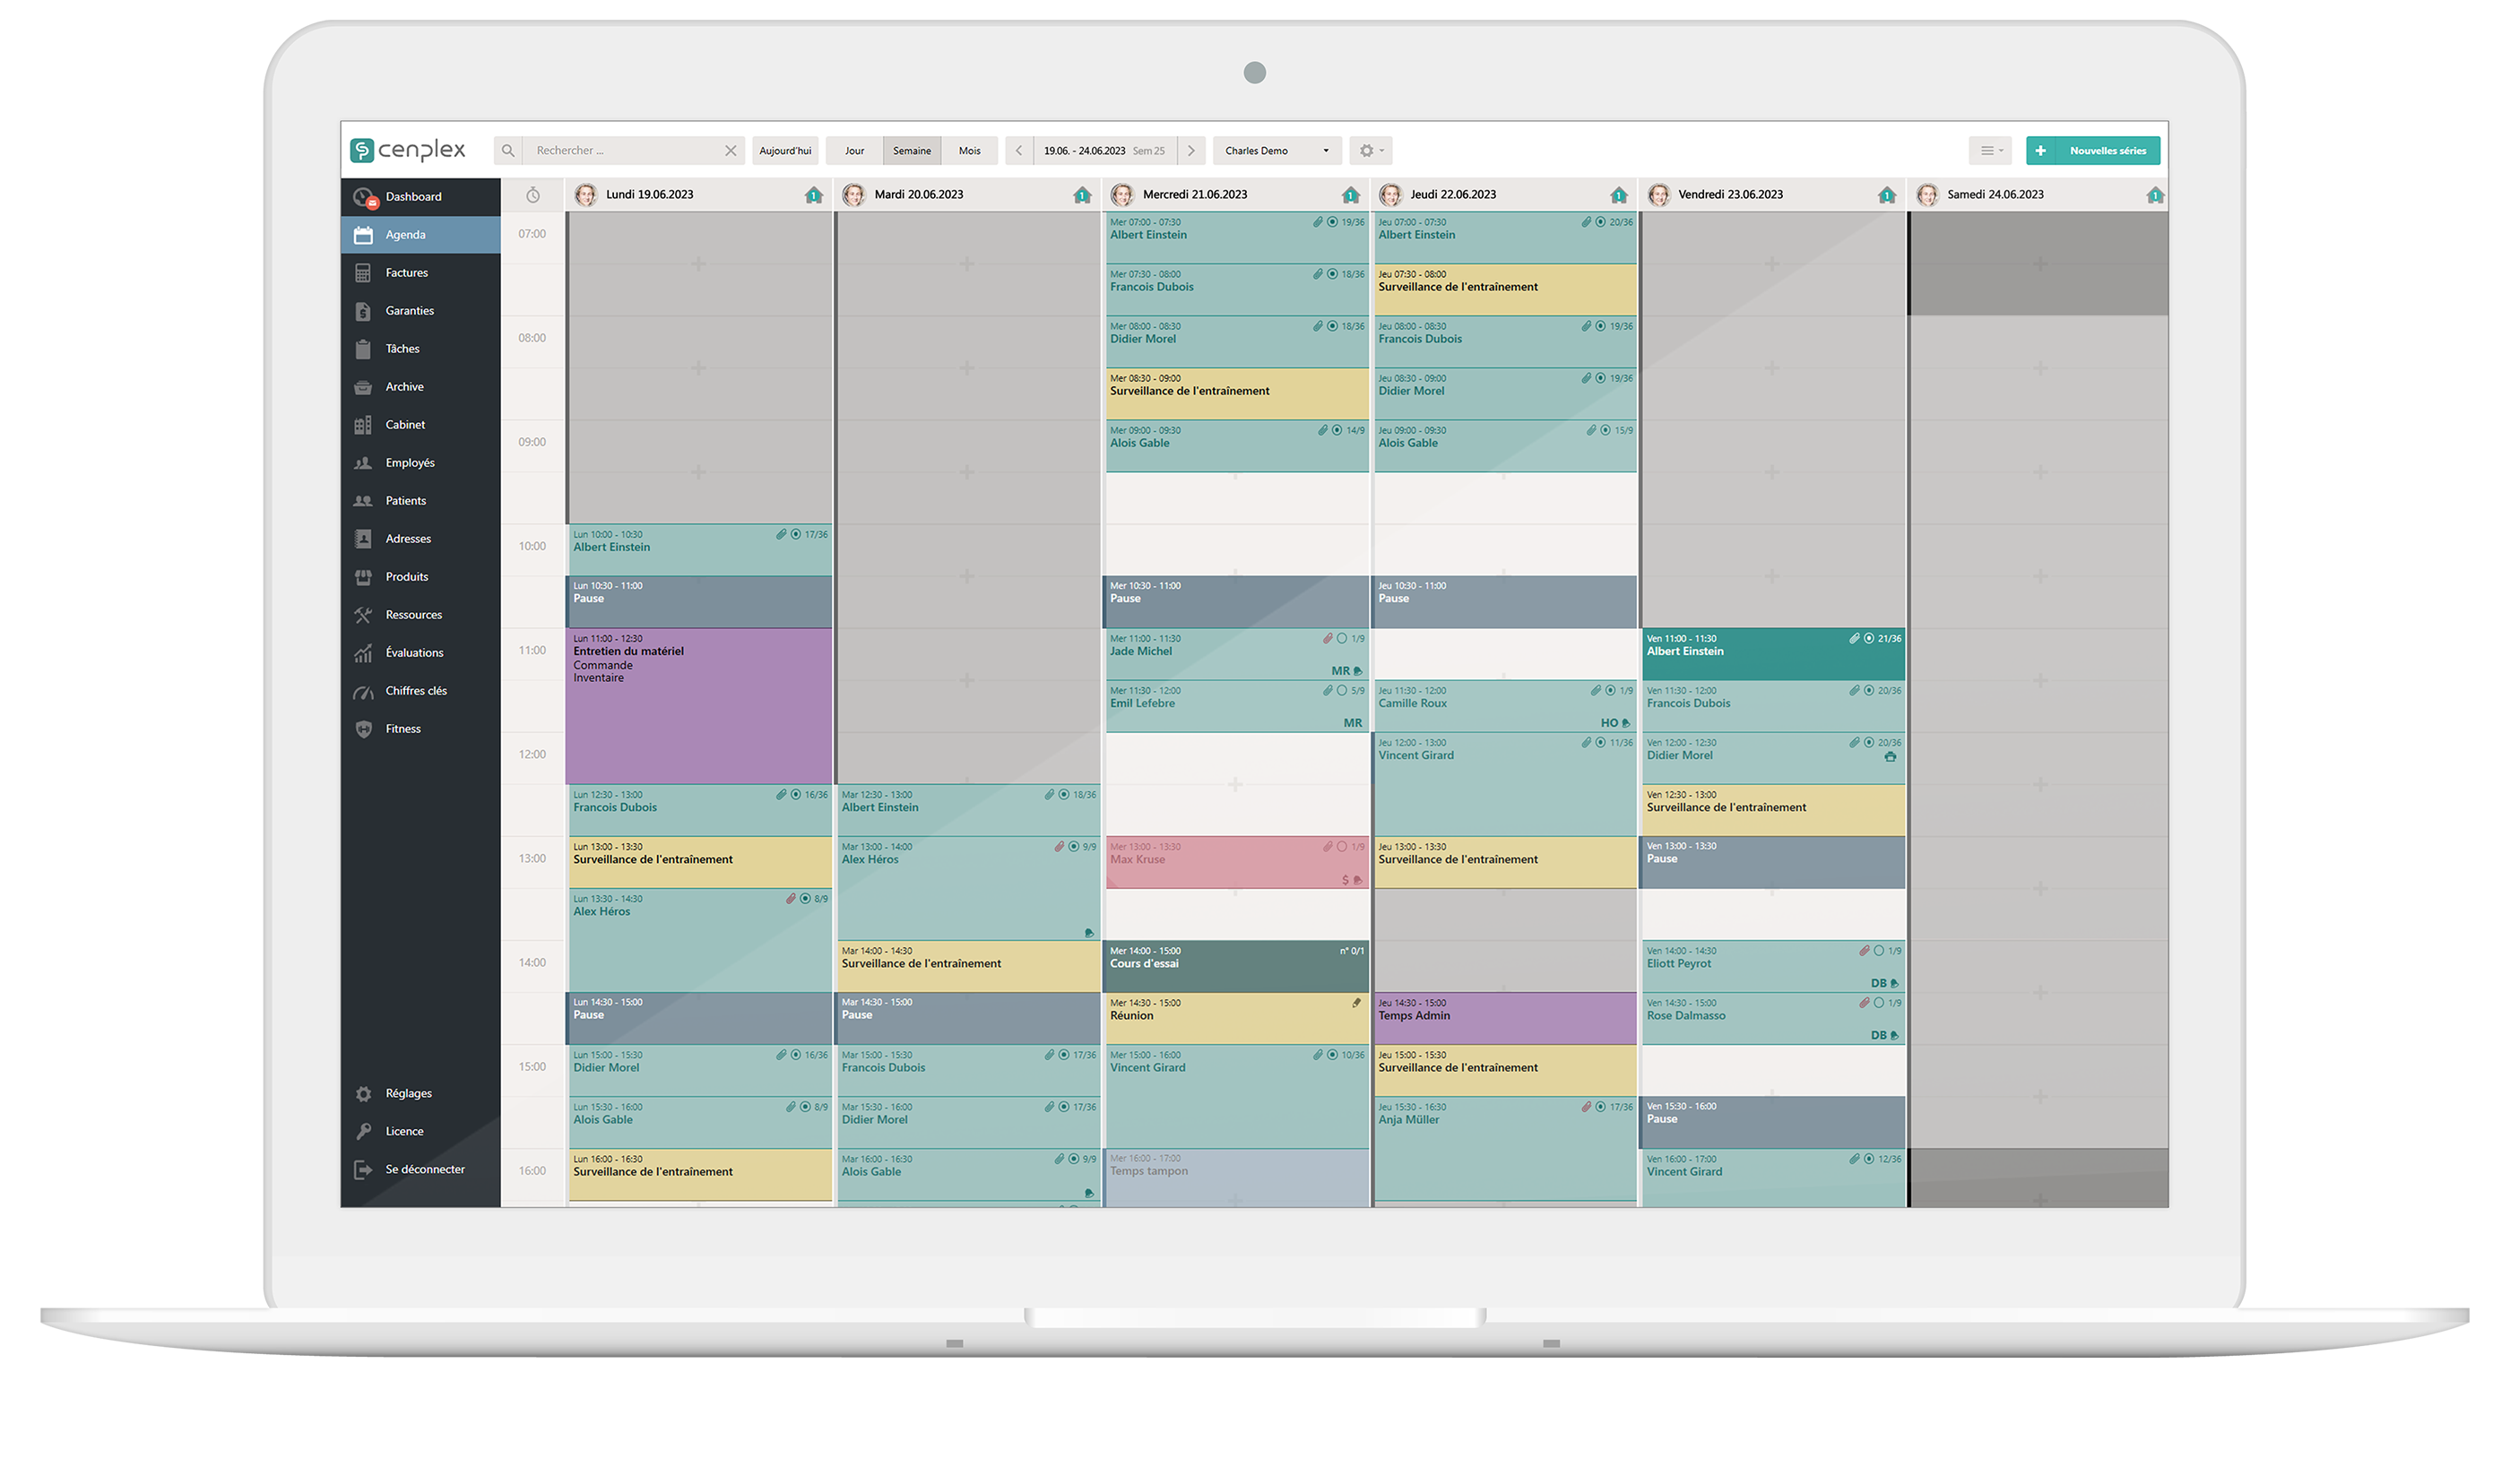Open the Licence page
Image resolution: width=2510 pixels, height=1484 pixels.
click(420, 1132)
